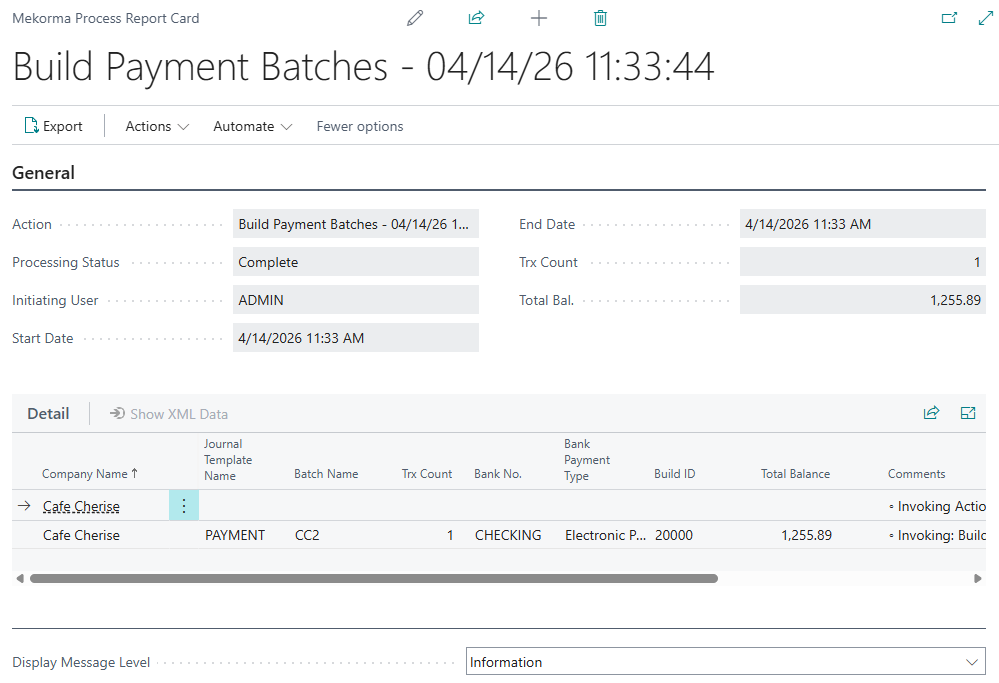
Task: Click Build ID 20000 cell
Action: (x=673, y=535)
